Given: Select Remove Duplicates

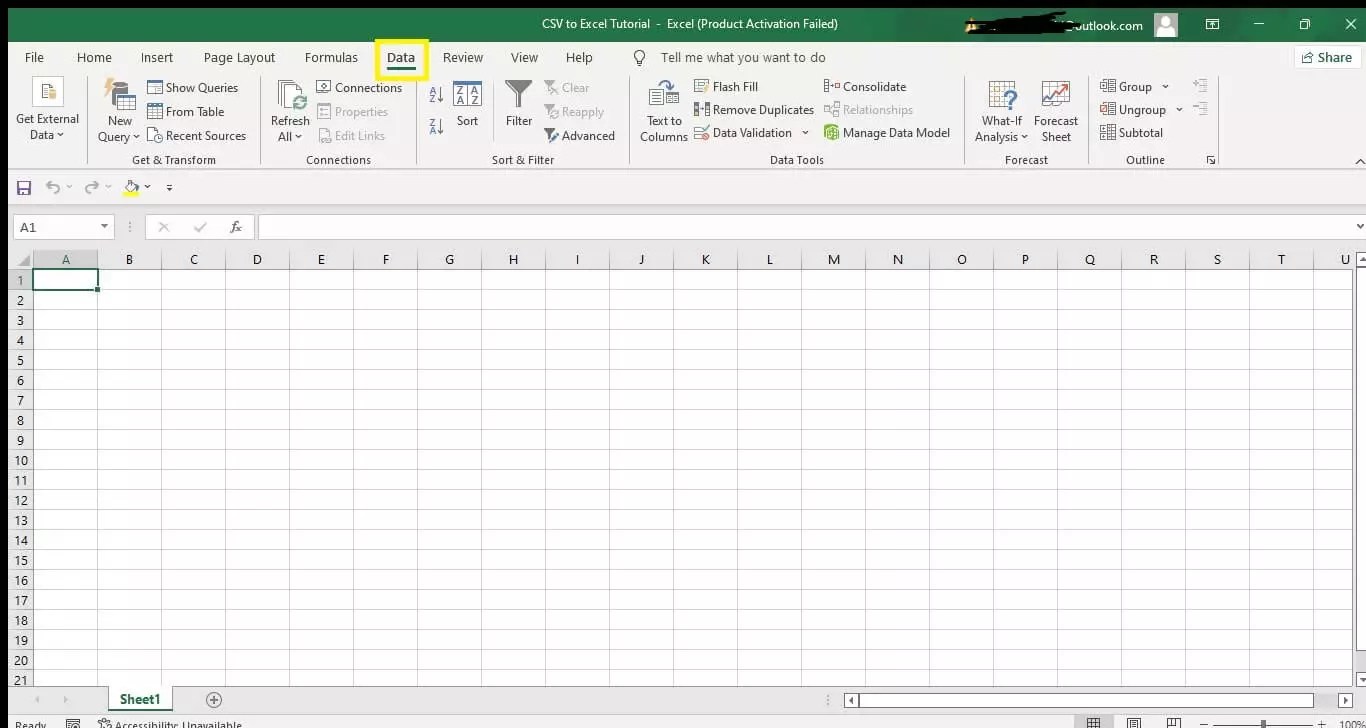Looking at the screenshot, I should pyautogui.click(x=753, y=109).
